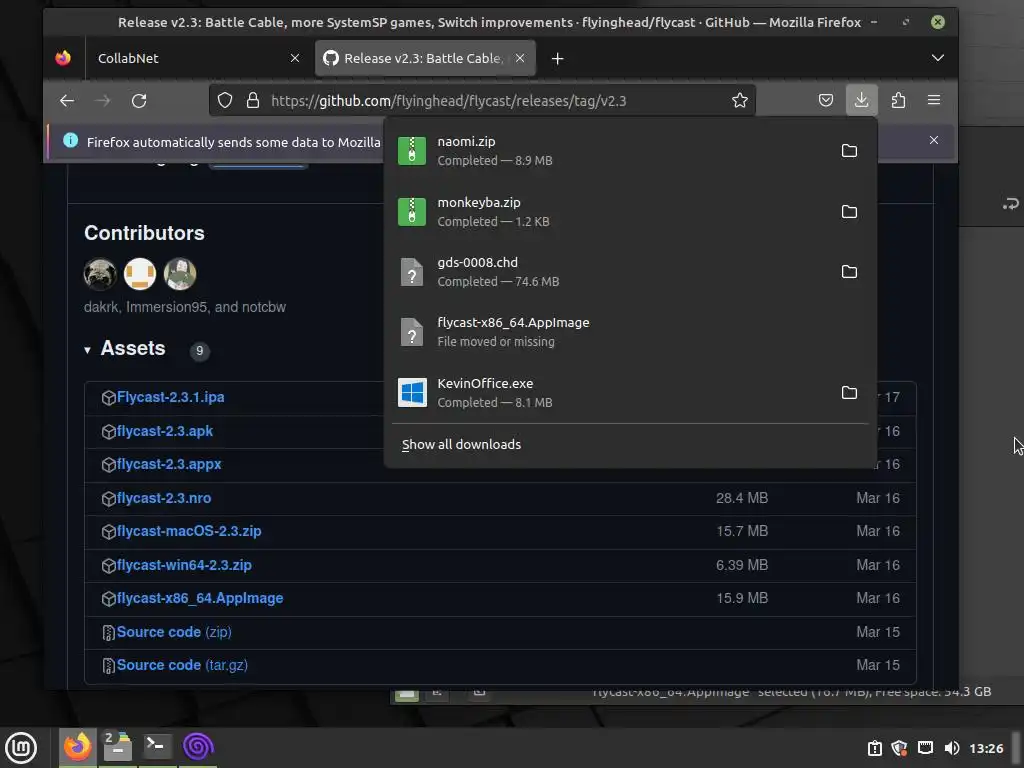Image resolution: width=1024 pixels, height=768 pixels.
Task: Open Flycast swirl icon in taskbar
Action: point(198,746)
